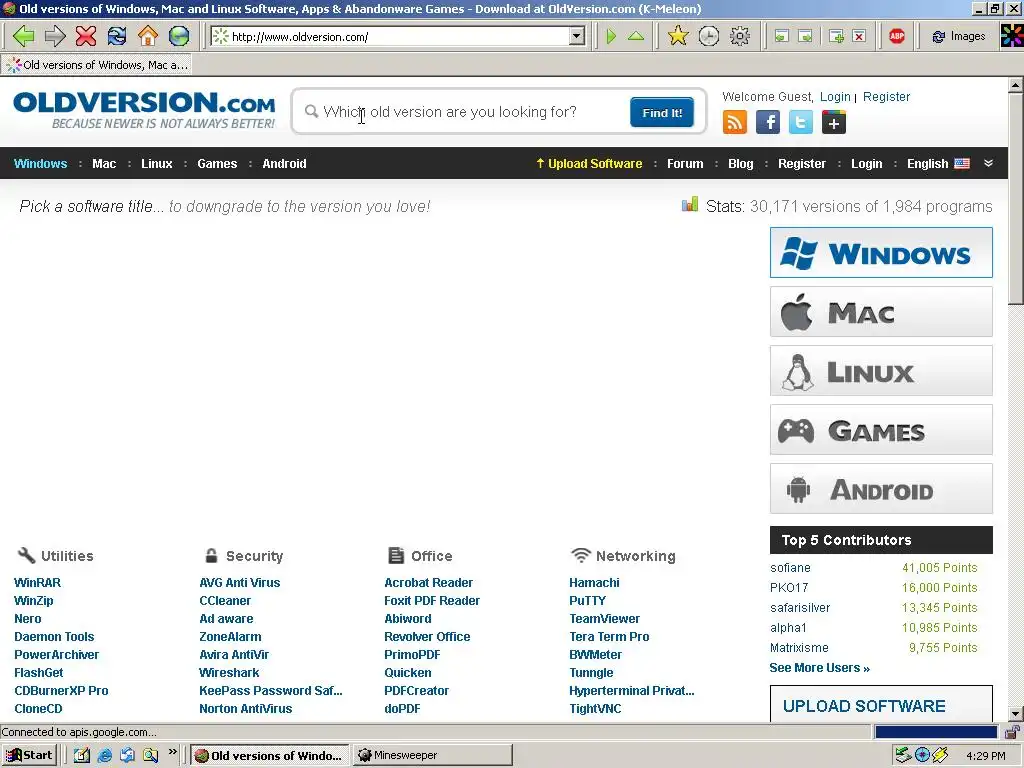Click See More Users link
Screen dimensions: 1024x768
pyautogui.click(x=820, y=668)
